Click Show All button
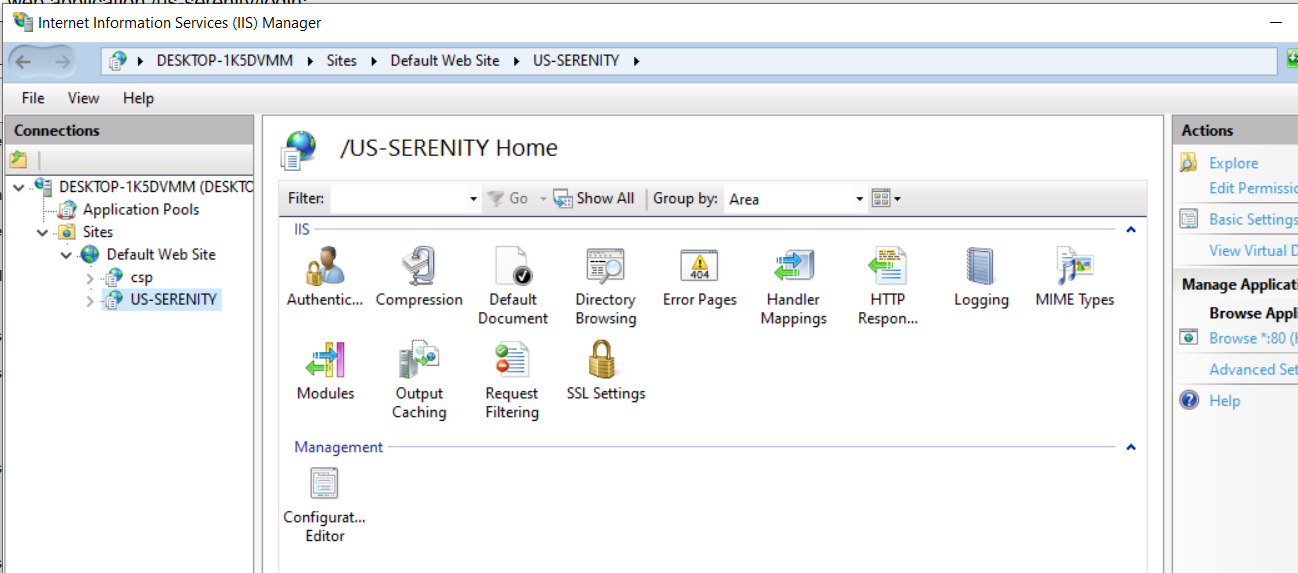The width and height of the screenshot is (1298, 573). tap(594, 198)
